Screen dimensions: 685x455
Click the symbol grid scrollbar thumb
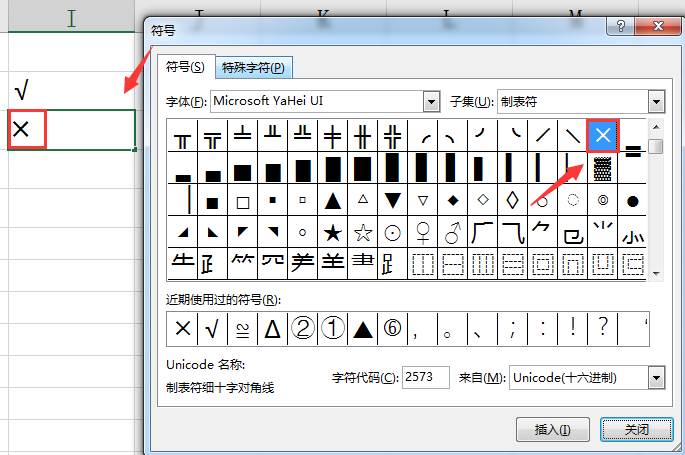tap(655, 146)
